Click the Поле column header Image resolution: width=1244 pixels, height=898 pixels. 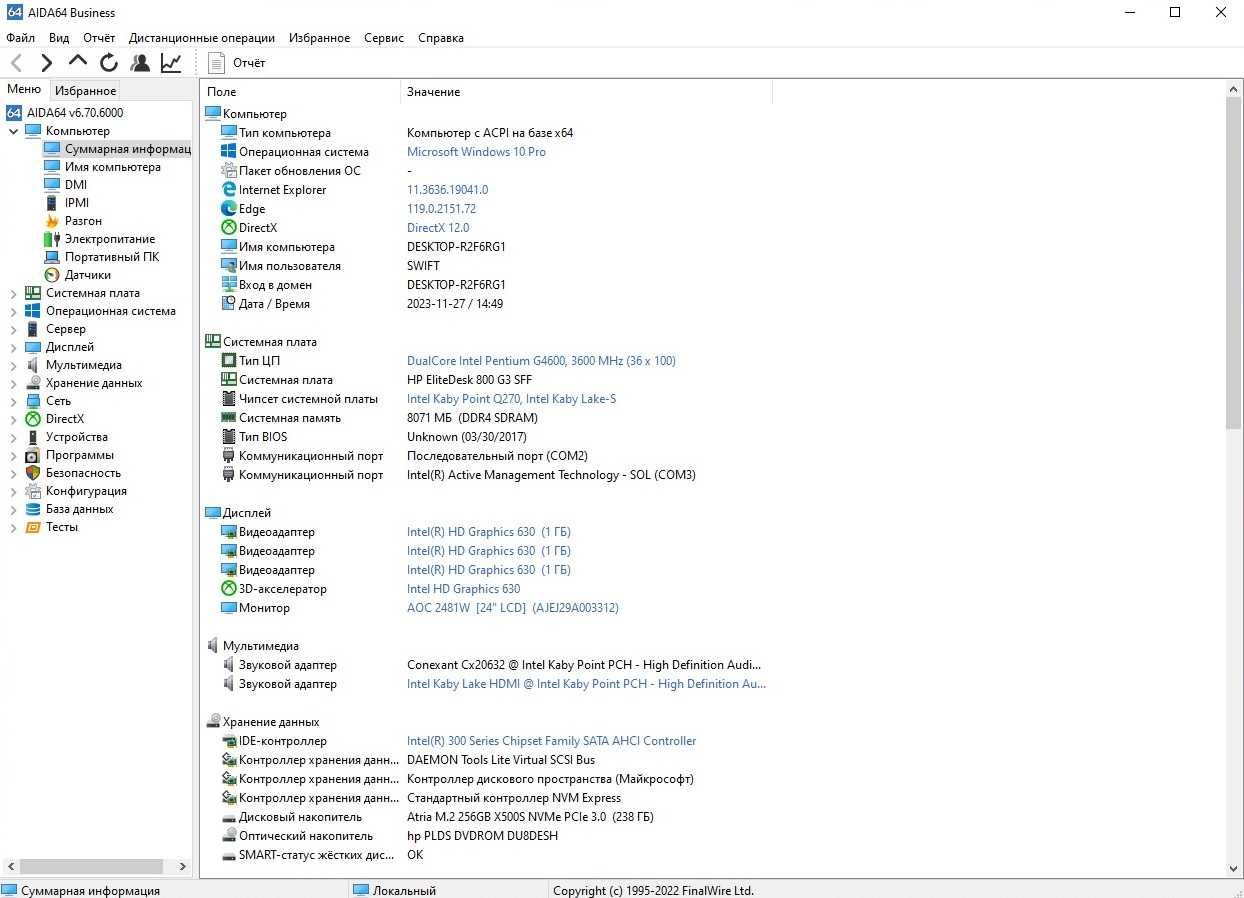click(x=300, y=92)
